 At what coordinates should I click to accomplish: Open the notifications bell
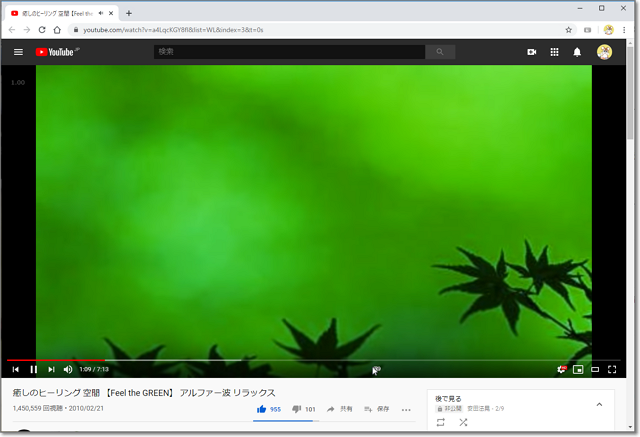(577, 52)
